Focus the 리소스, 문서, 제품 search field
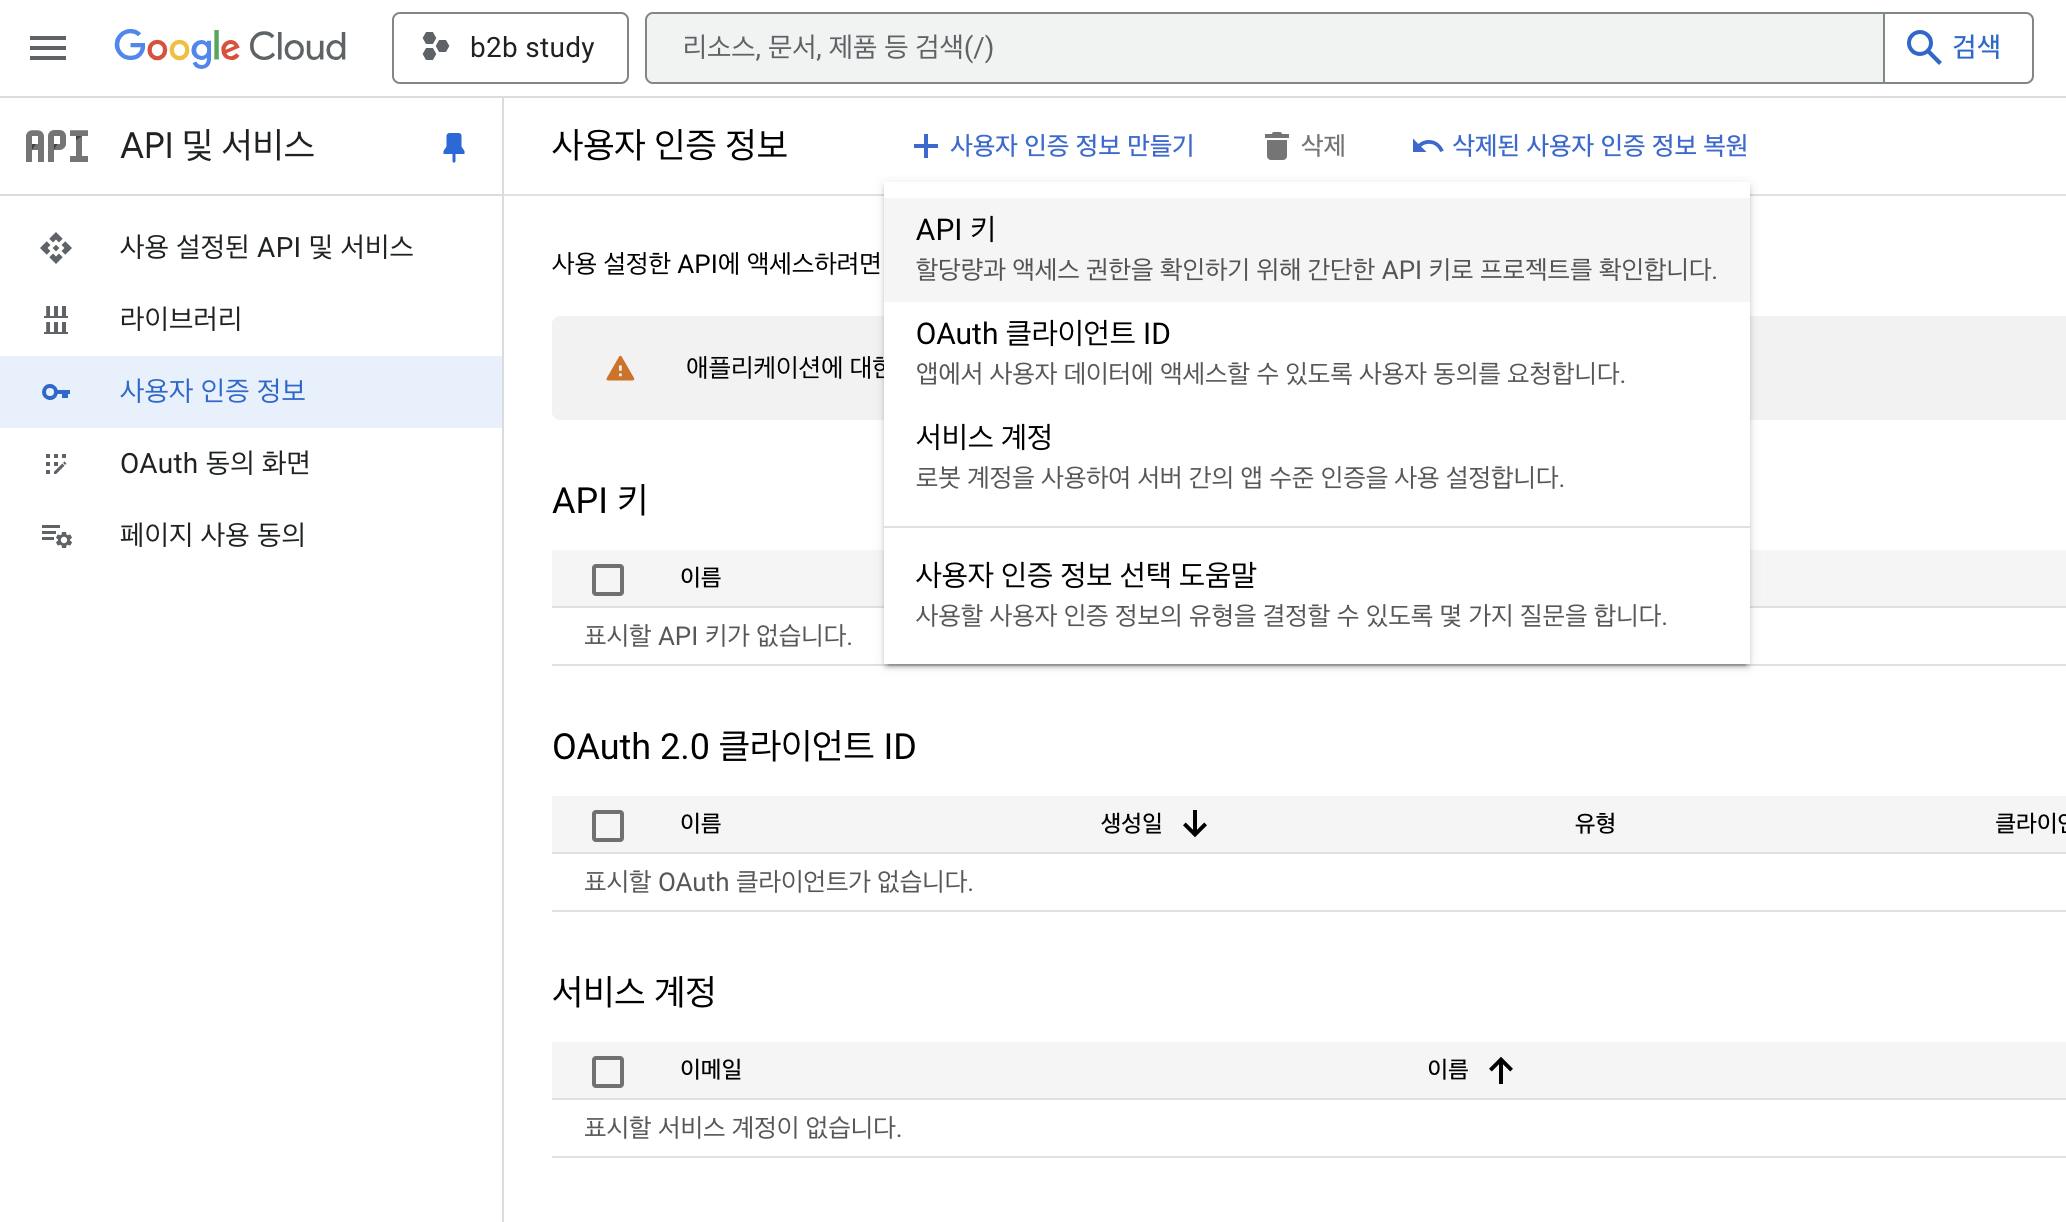Screen dimensions: 2066x1222 (x=1264, y=48)
